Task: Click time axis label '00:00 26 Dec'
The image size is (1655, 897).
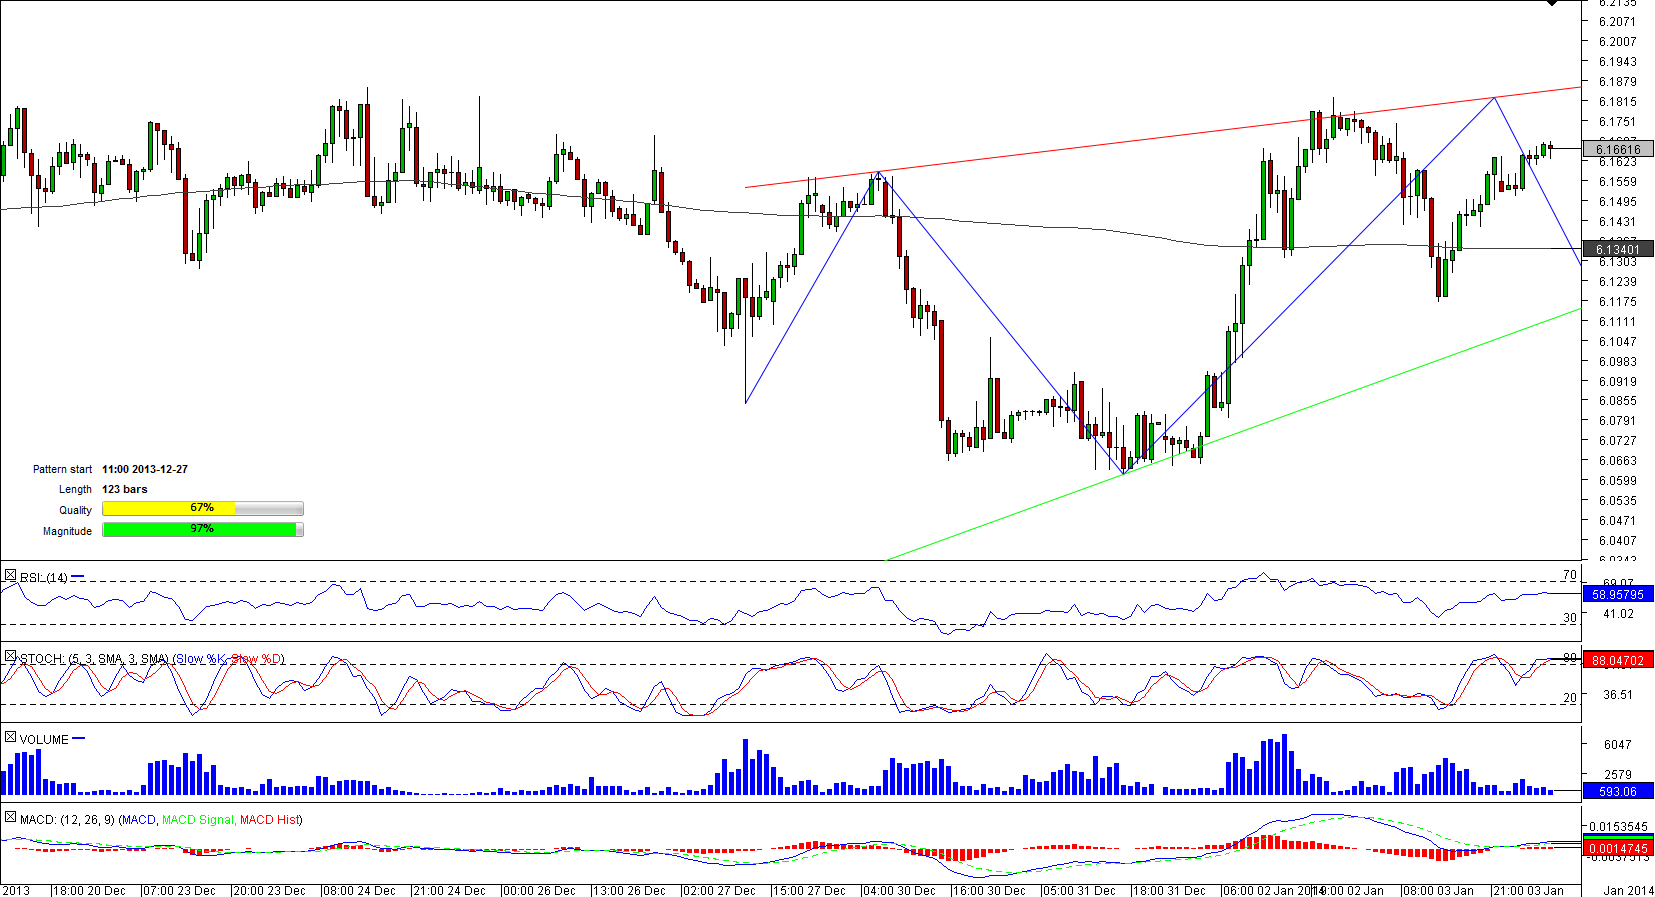Action: click(539, 890)
